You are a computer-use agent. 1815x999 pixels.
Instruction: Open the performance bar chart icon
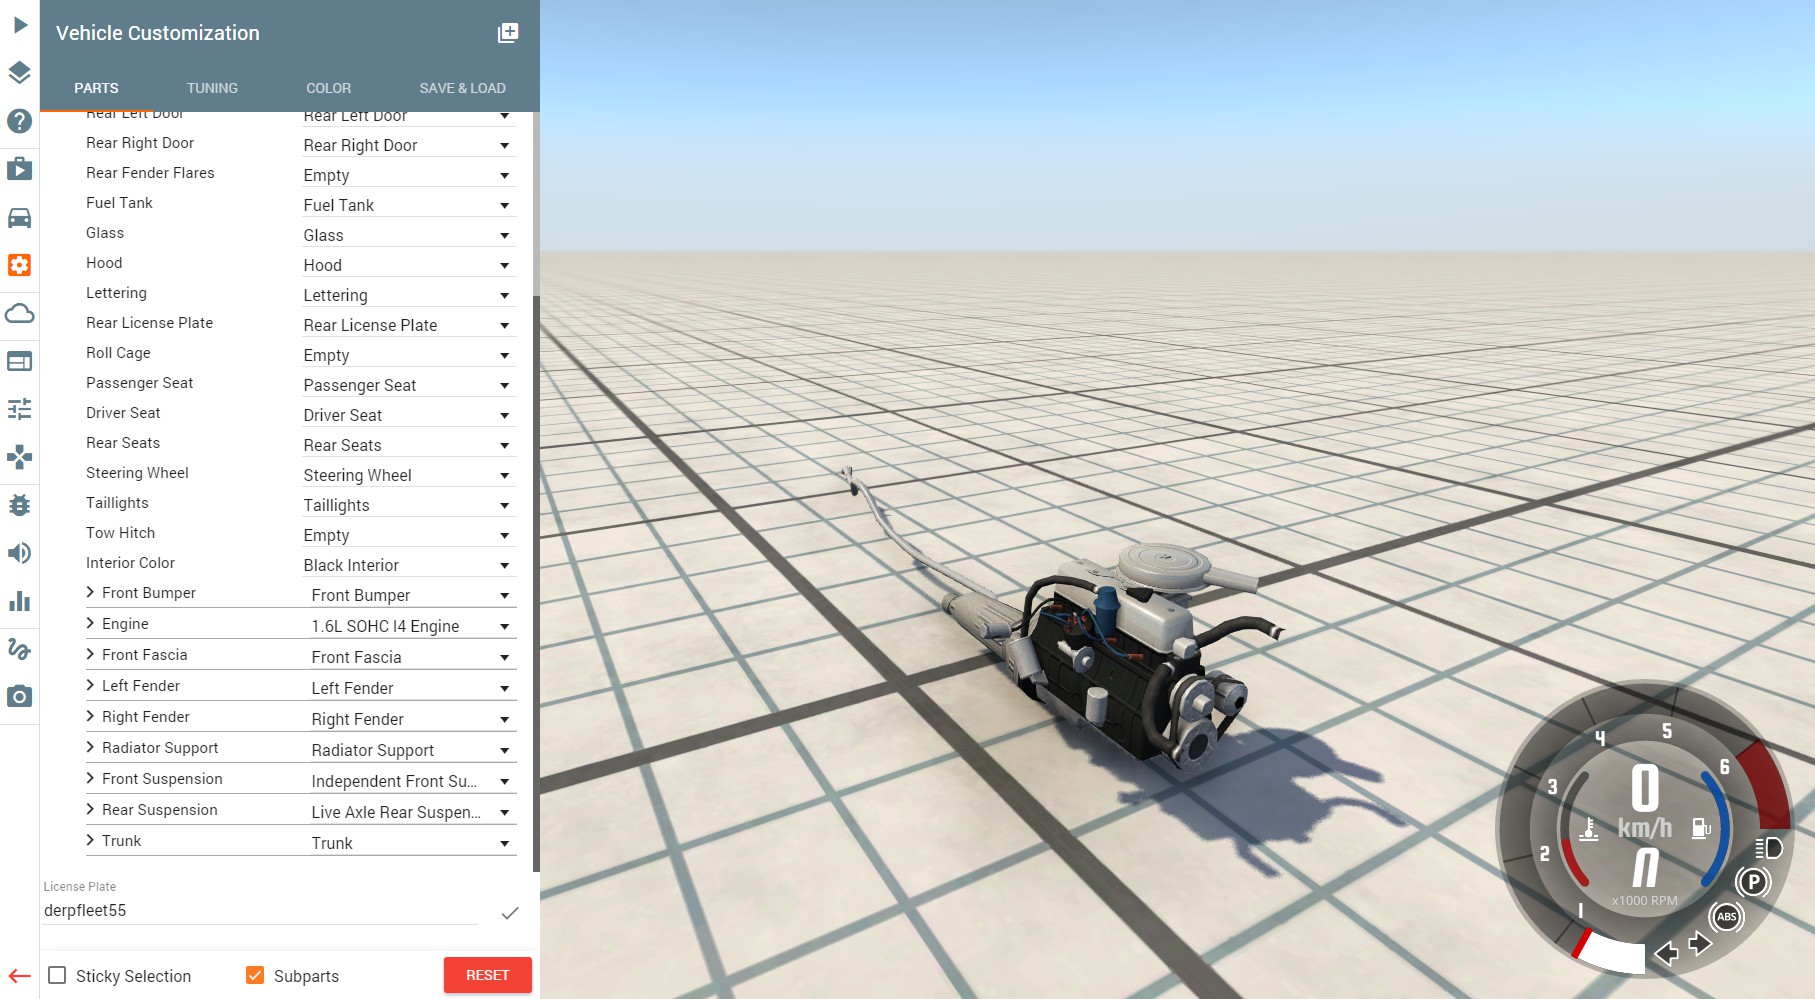click(x=20, y=601)
